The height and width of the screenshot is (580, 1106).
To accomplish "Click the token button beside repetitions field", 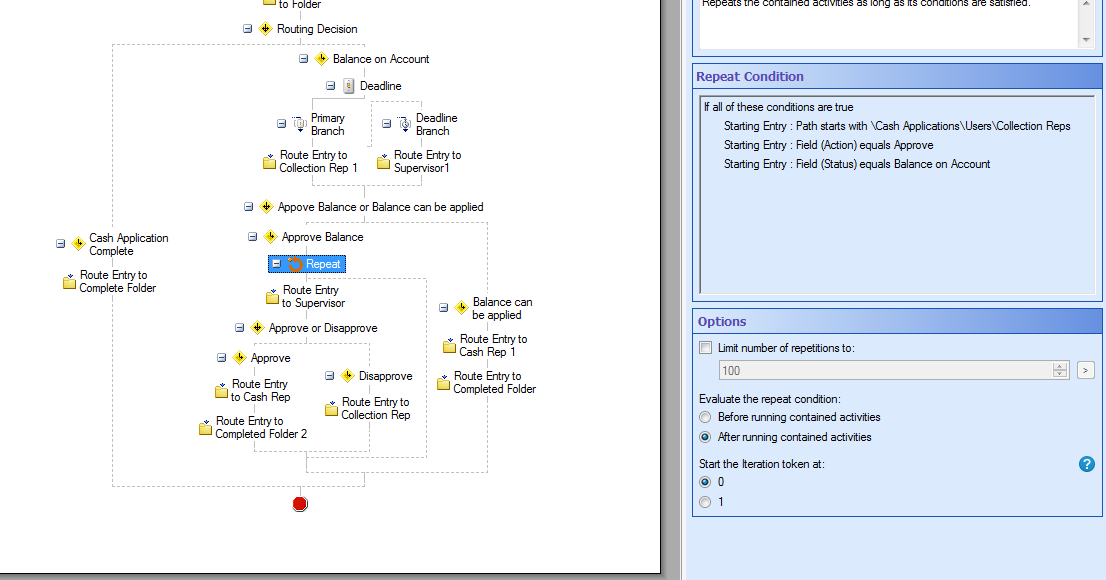I will click(1085, 371).
